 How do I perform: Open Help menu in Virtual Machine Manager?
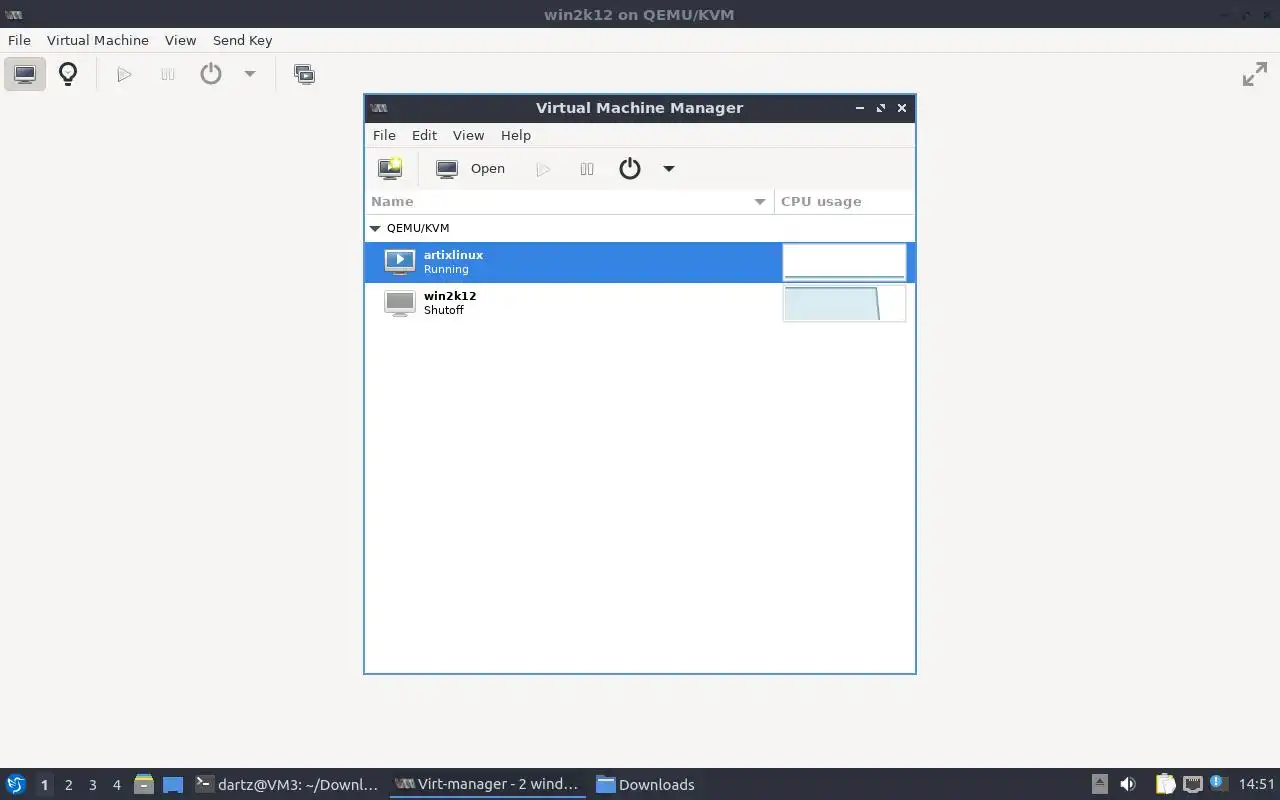516,135
